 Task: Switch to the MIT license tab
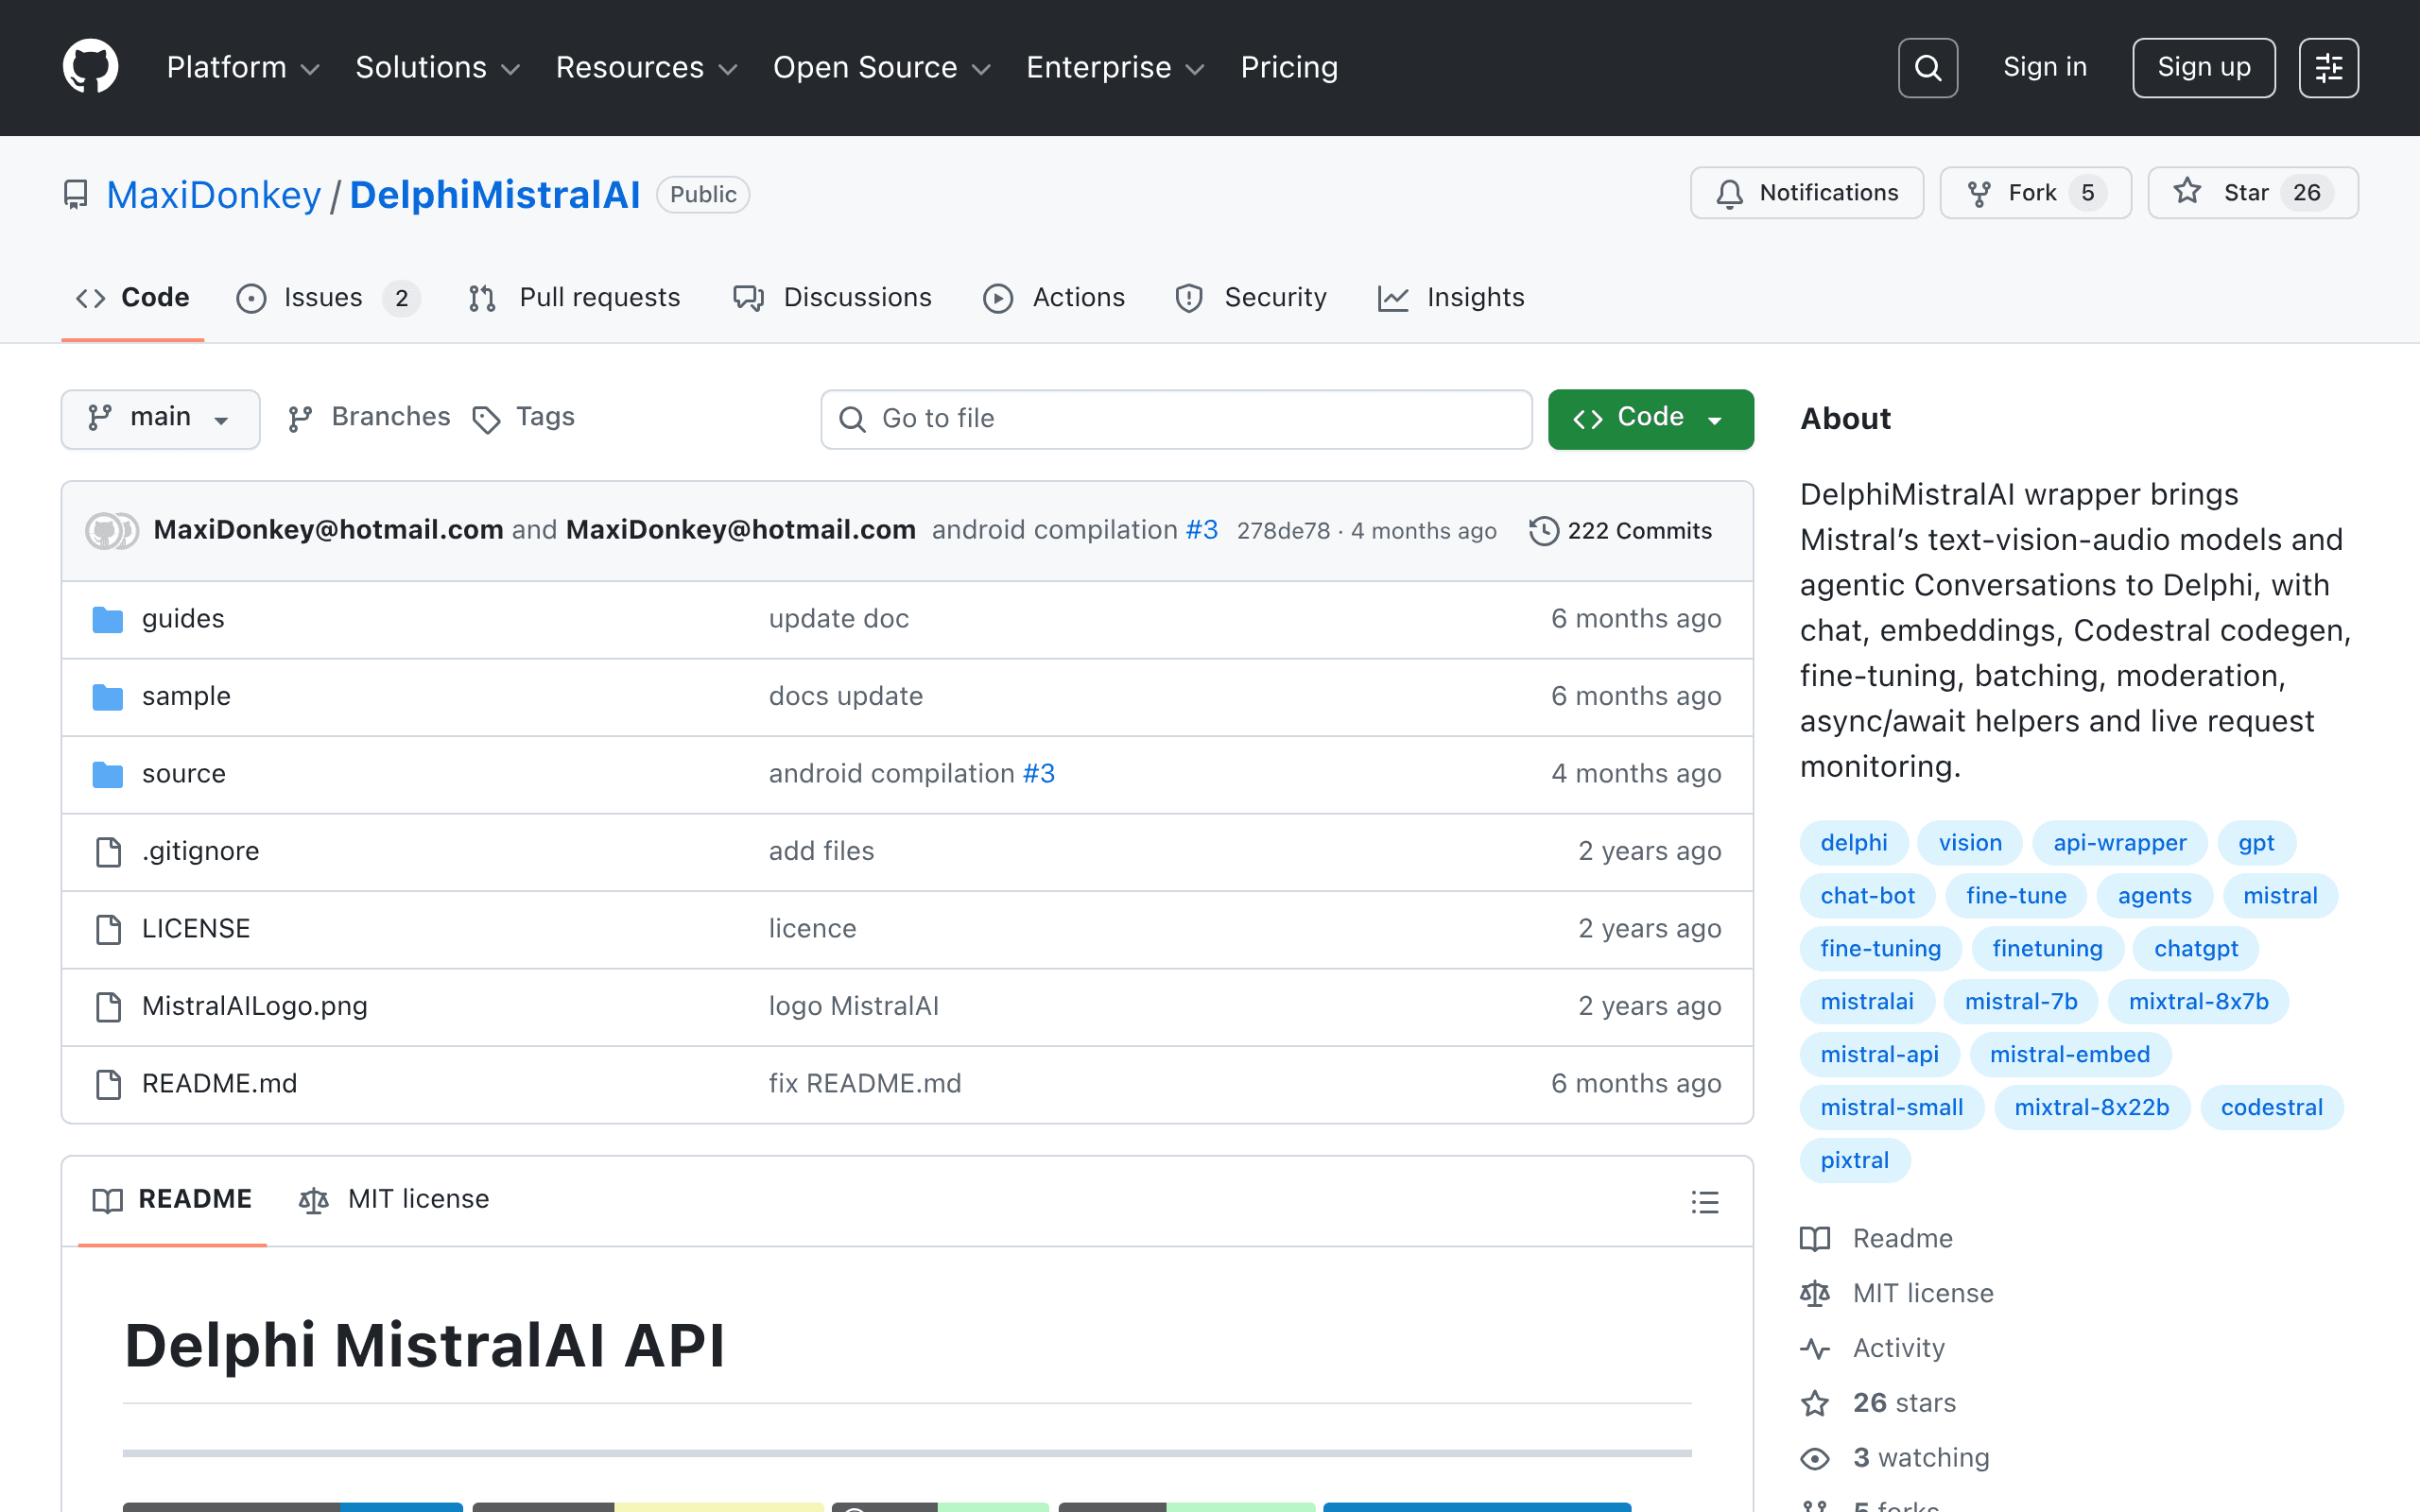point(394,1200)
